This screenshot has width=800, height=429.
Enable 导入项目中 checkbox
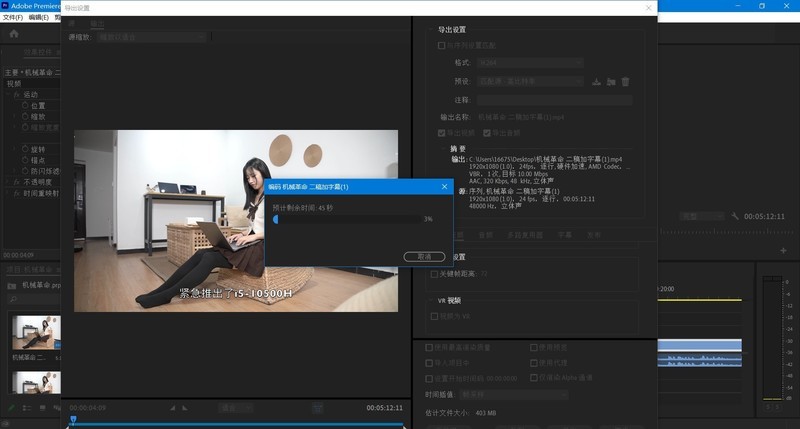(x=429, y=363)
